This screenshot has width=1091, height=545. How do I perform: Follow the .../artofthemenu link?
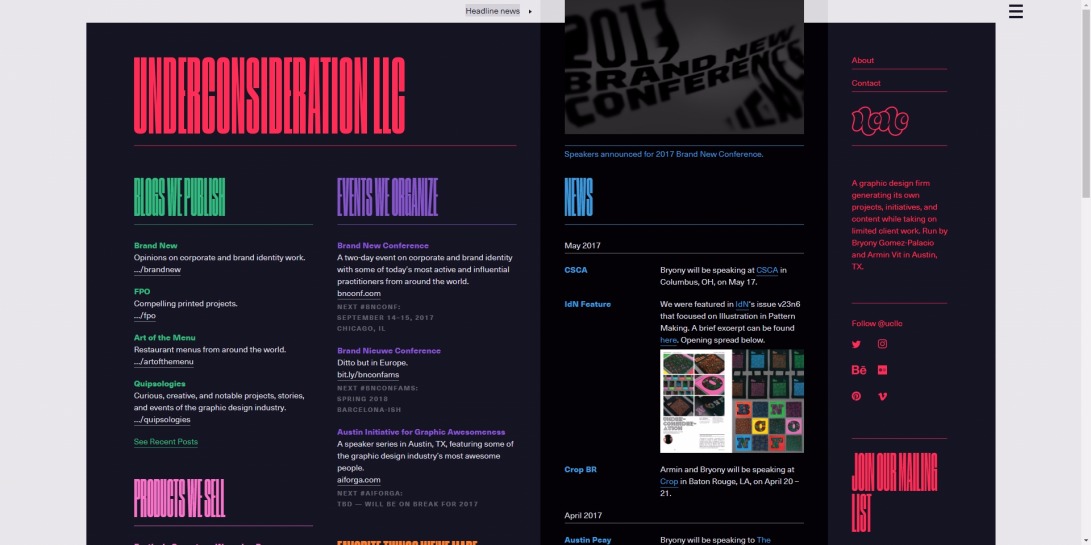[x=164, y=362]
